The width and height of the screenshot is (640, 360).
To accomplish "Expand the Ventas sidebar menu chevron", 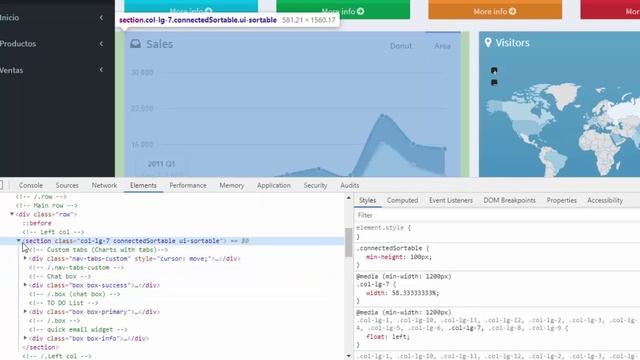I will (x=101, y=70).
